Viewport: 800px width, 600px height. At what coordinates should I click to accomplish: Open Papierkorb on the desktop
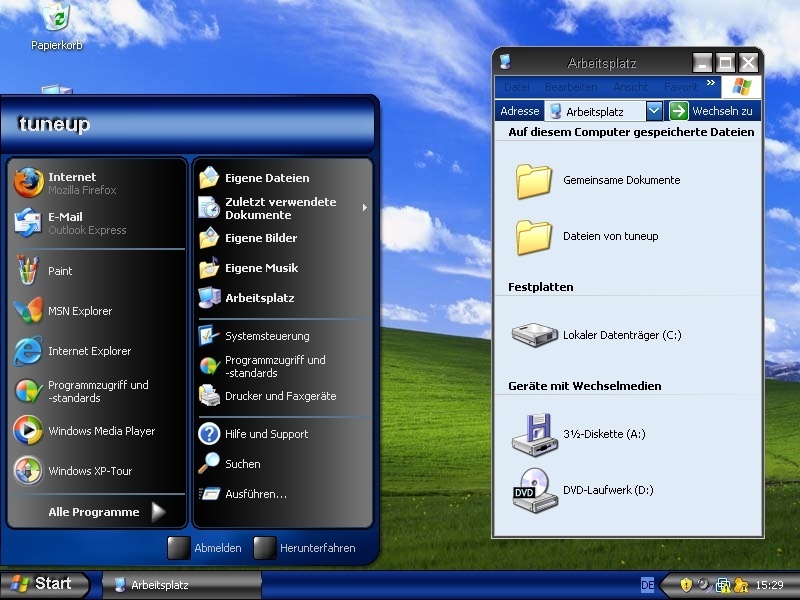pos(56,20)
